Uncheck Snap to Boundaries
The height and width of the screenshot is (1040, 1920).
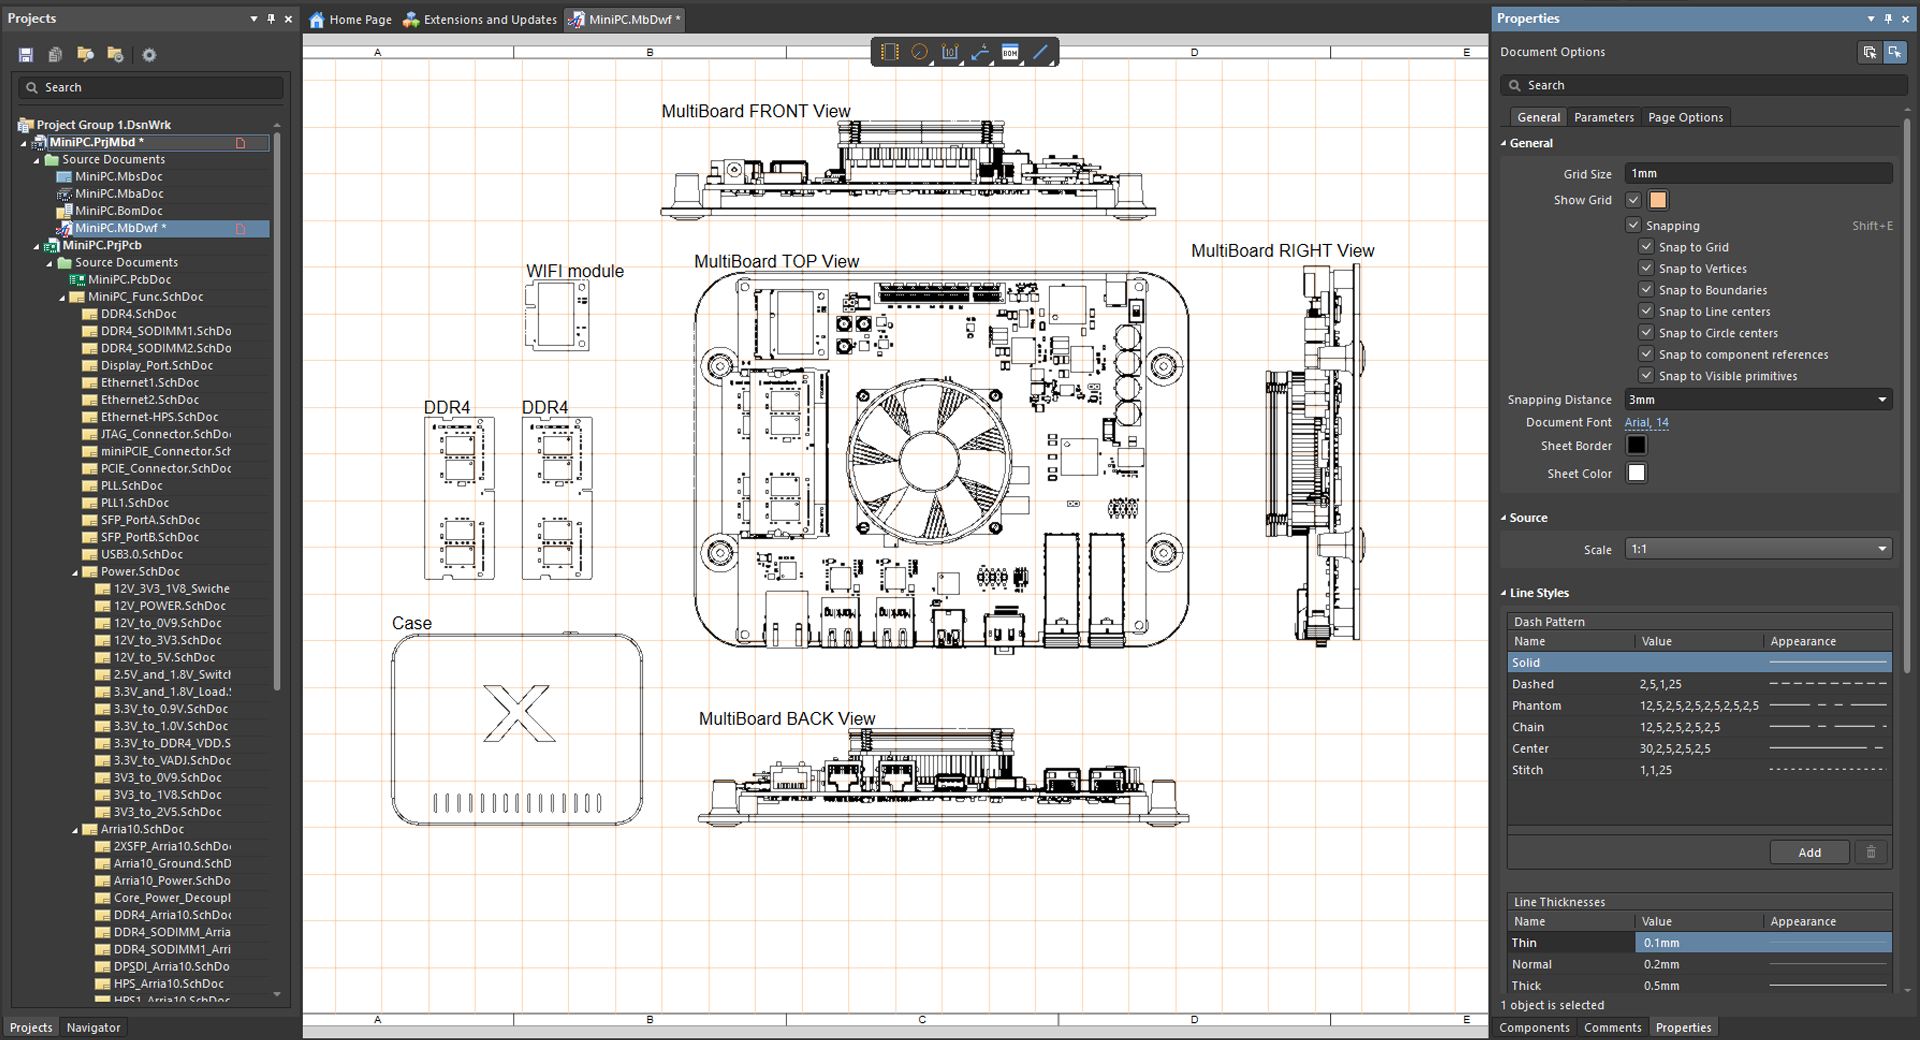coord(1646,290)
